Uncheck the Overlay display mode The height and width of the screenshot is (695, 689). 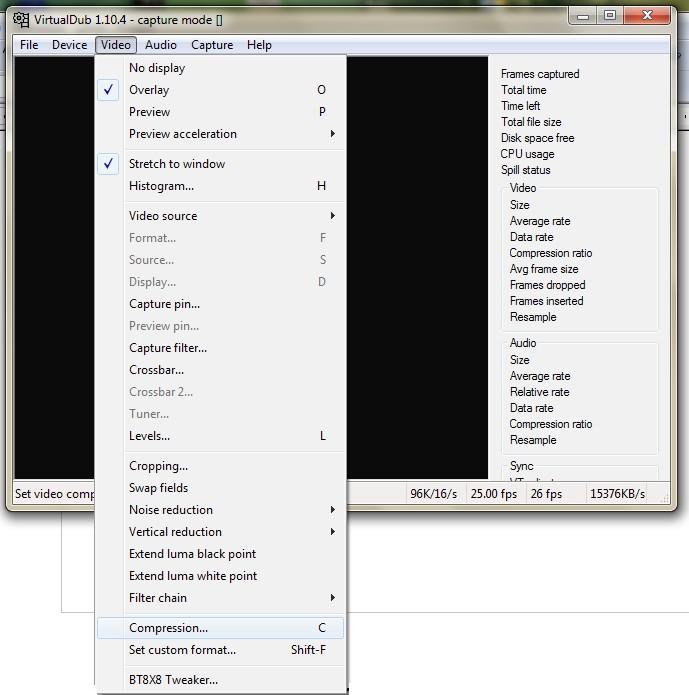(x=220, y=90)
